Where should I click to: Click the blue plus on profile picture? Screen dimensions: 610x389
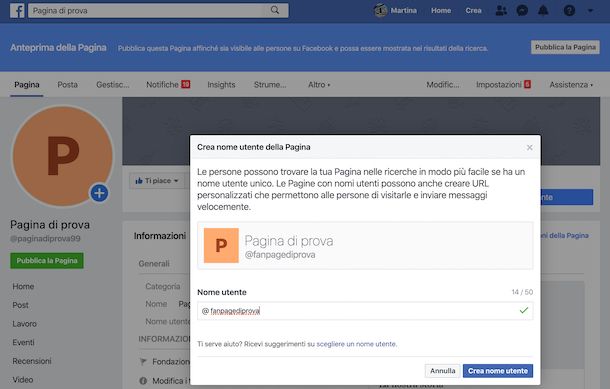(99, 193)
